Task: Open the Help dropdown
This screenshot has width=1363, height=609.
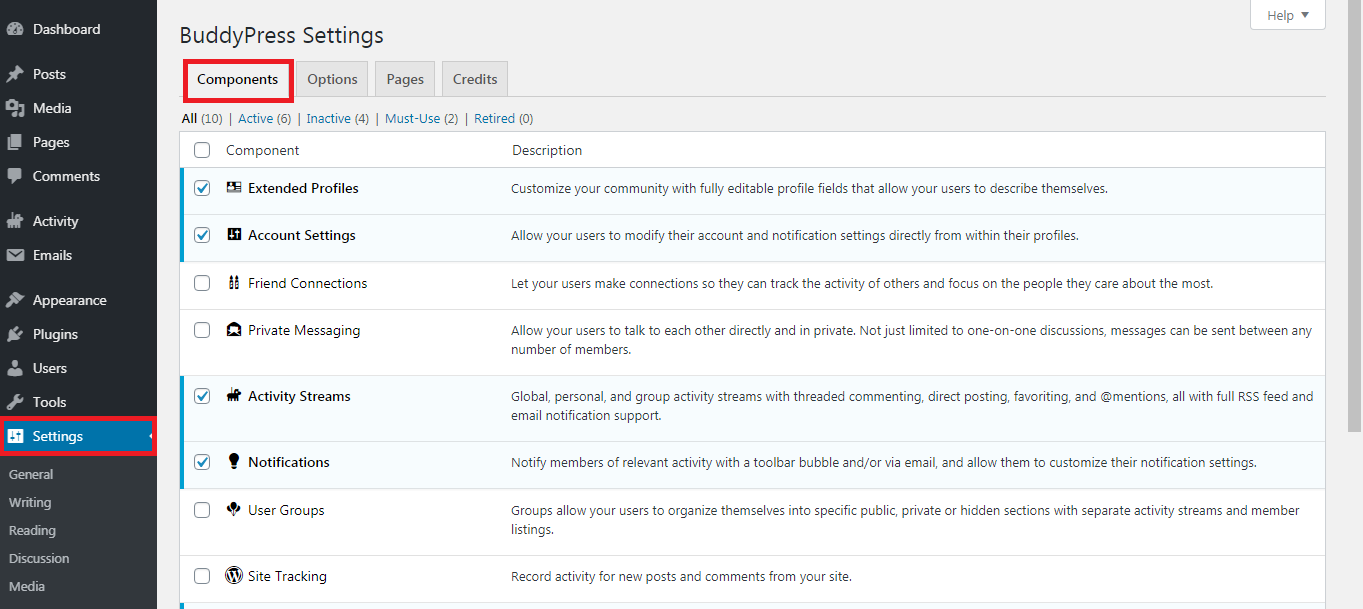Action: click(x=1287, y=15)
